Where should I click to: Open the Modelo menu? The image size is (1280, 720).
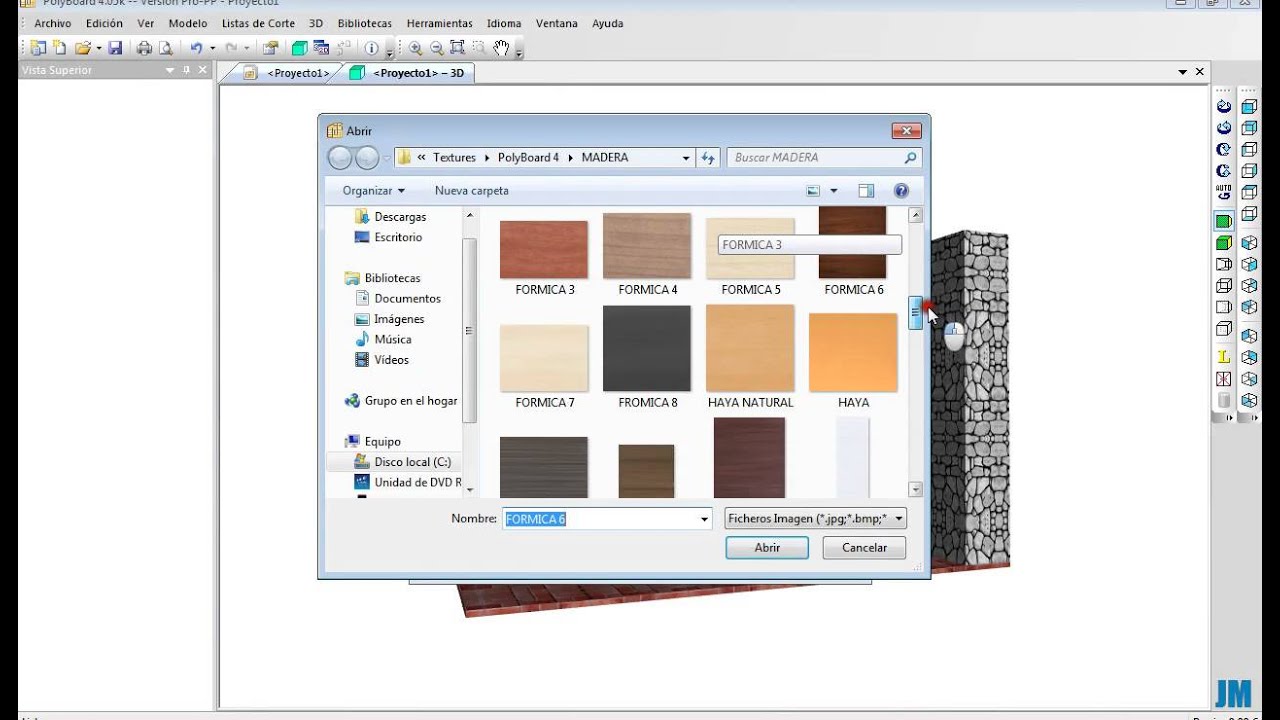[x=188, y=23]
